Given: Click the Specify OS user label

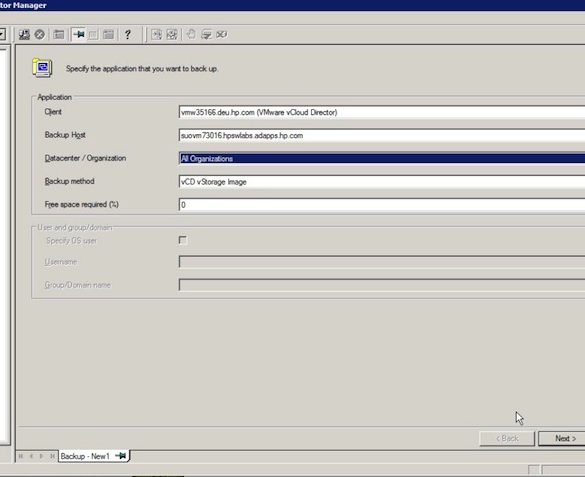Looking at the screenshot, I should [71, 241].
